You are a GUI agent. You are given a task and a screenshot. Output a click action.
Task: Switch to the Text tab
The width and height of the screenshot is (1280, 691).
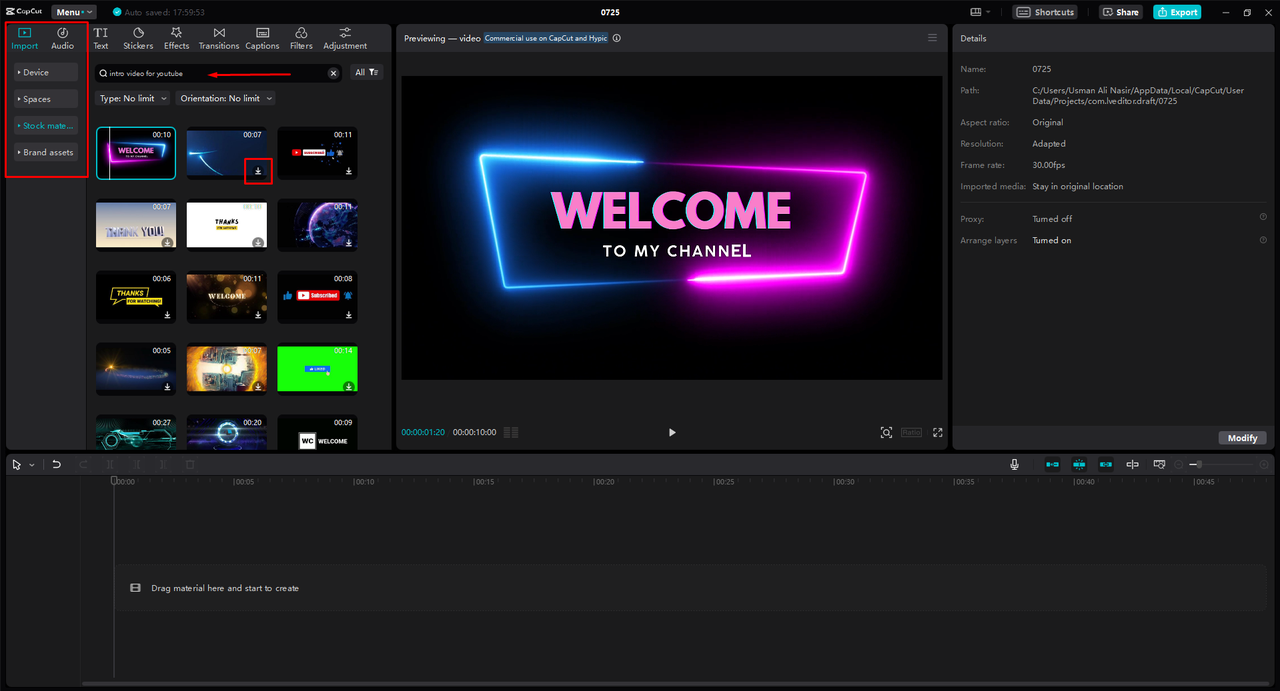pos(101,39)
